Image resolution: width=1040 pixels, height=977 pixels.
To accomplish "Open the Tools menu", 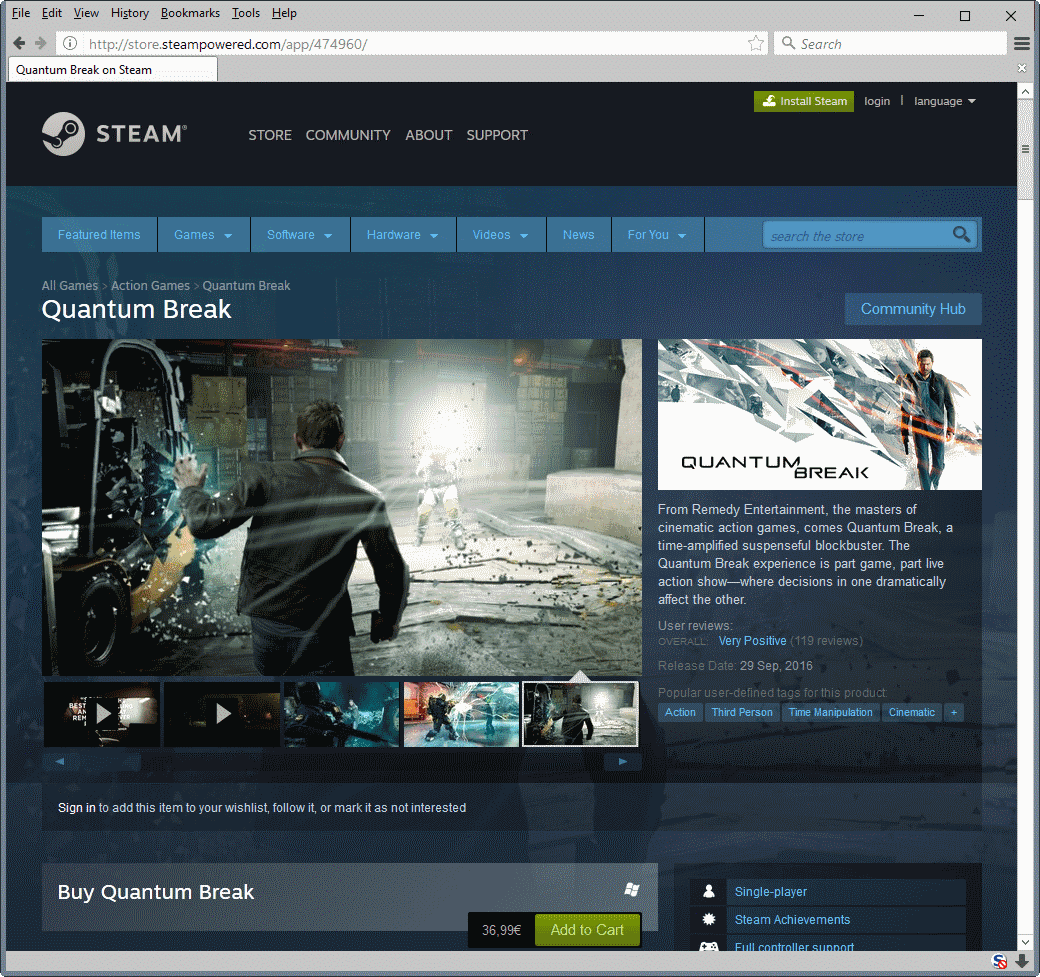I will [245, 13].
